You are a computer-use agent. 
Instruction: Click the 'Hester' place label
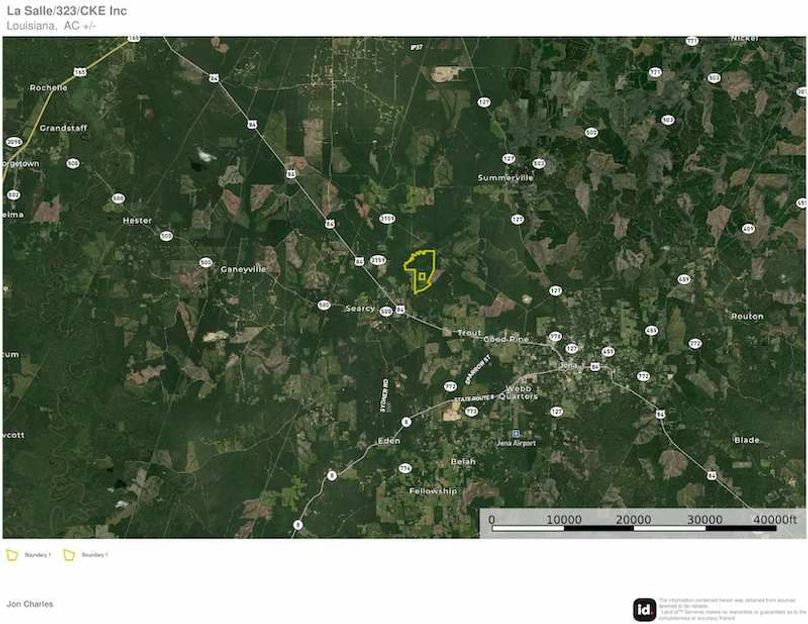137,221
